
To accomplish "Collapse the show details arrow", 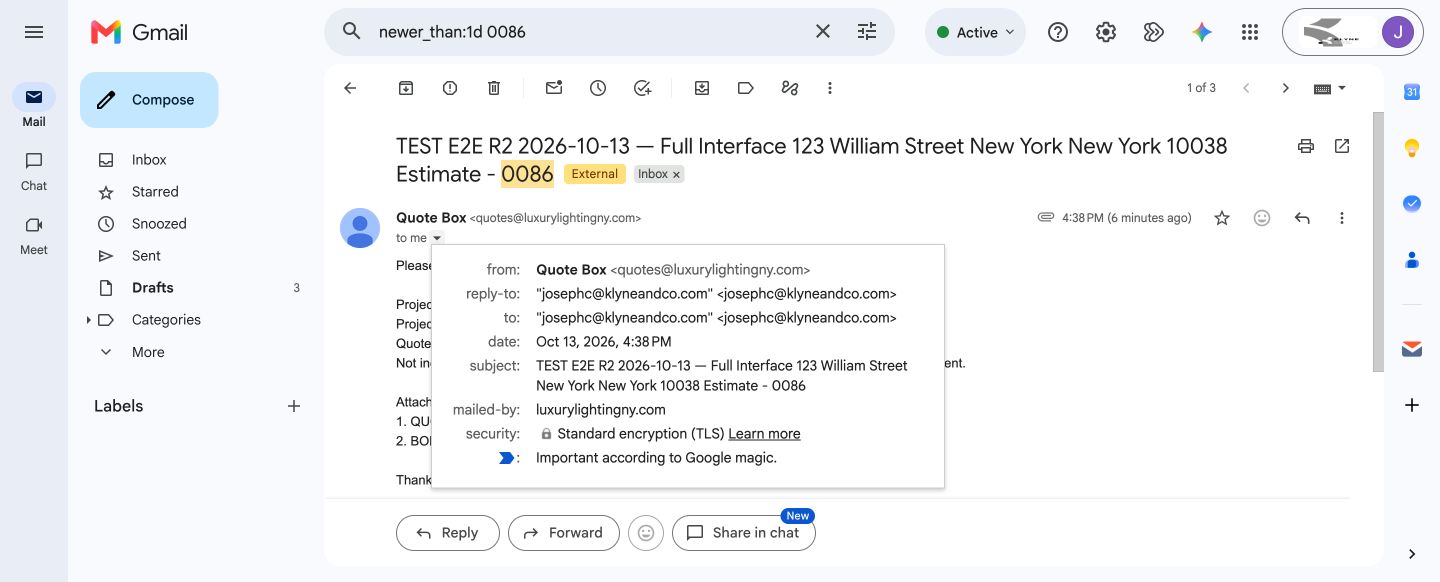I will pos(437,238).
